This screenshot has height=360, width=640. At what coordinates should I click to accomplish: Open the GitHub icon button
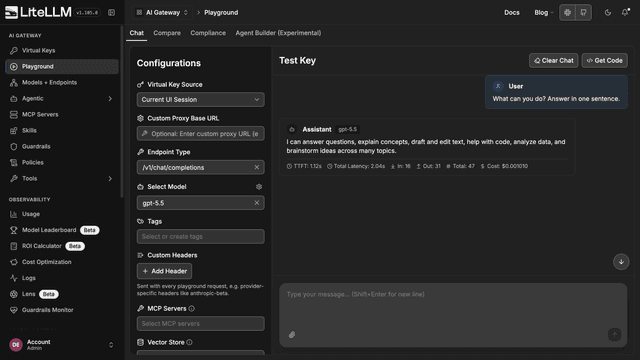click(x=583, y=13)
